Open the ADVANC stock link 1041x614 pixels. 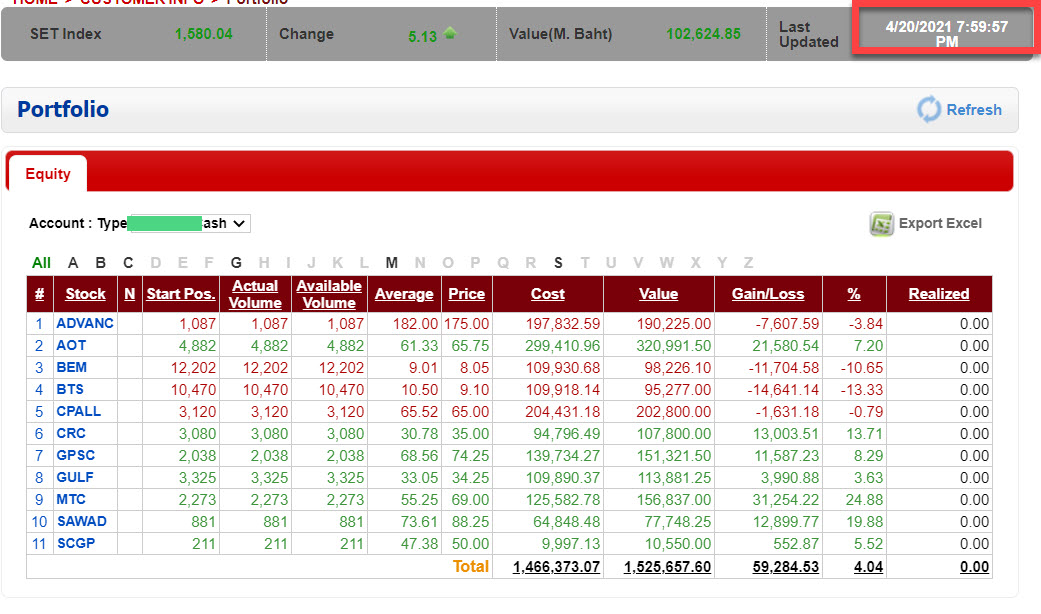[85, 323]
